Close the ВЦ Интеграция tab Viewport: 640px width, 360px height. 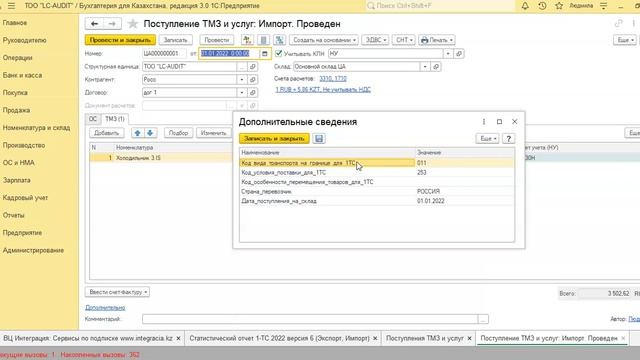(178, 338)
